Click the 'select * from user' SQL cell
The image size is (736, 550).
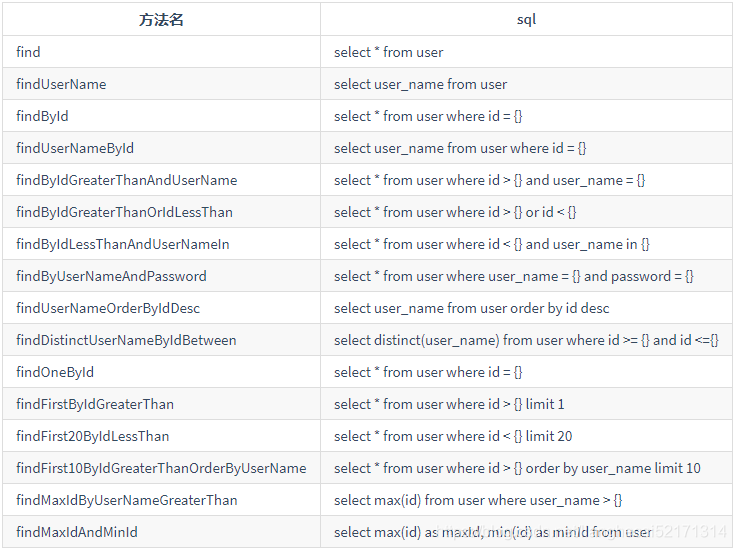[389, 52]
